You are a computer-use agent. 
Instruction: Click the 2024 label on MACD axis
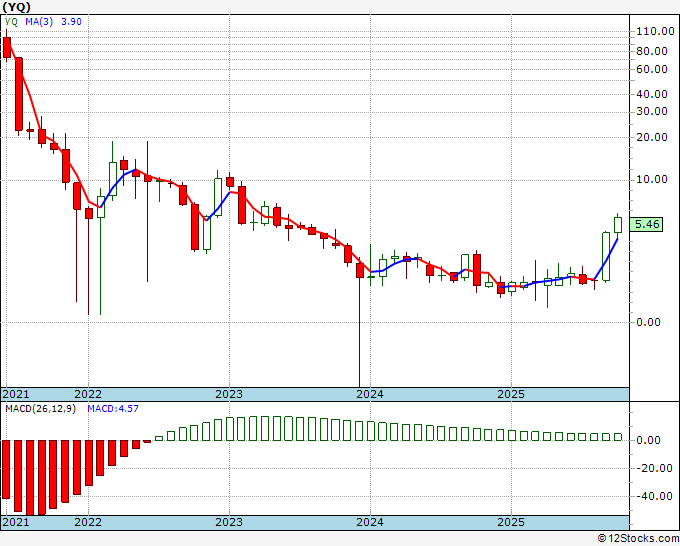point(370,522)
